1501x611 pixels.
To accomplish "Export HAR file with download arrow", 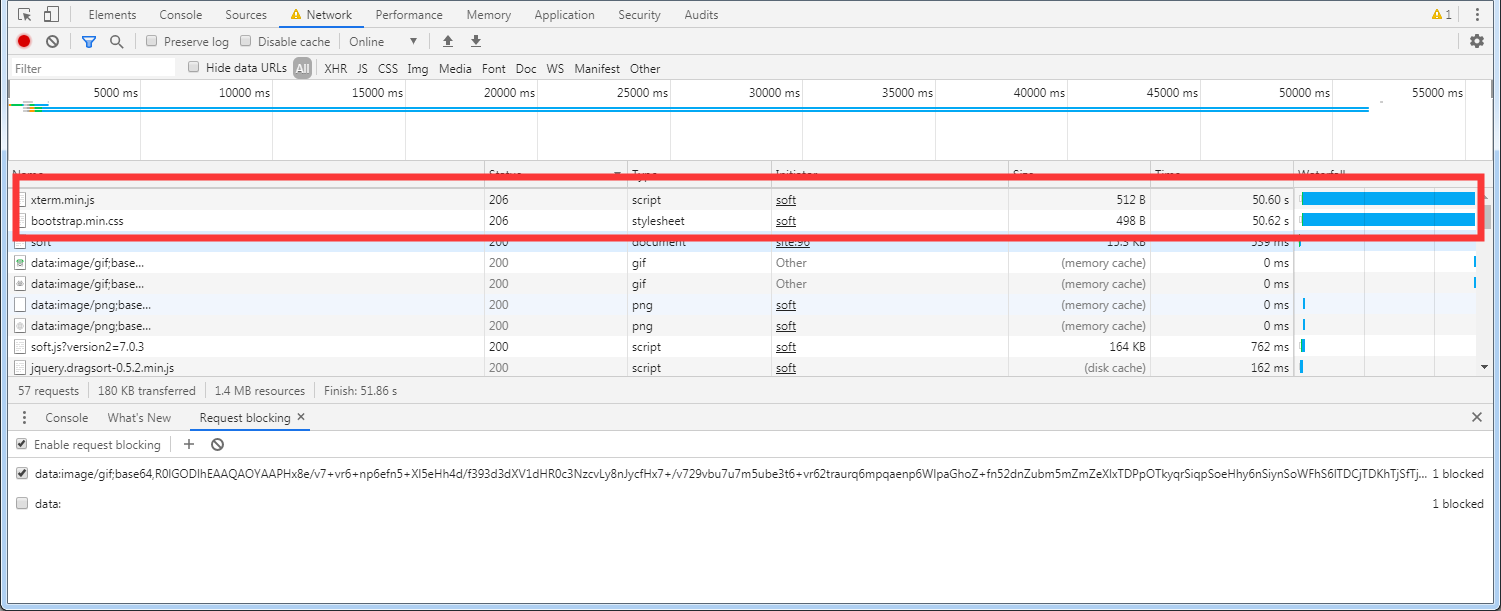I will [476, 41].
